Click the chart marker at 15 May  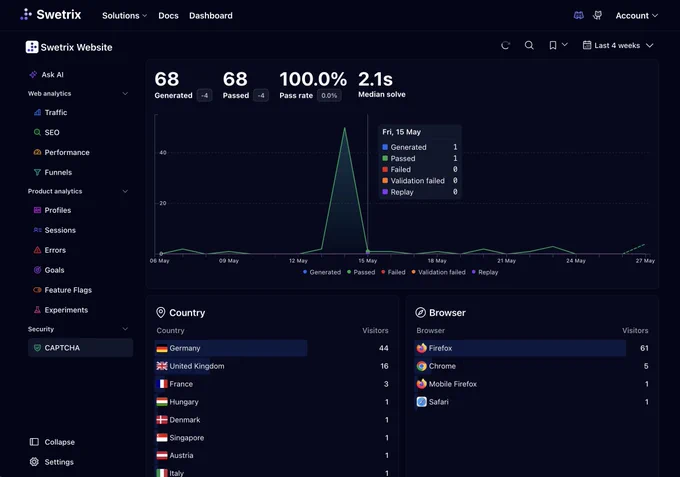pyautogui.click(x=368, y=252)
